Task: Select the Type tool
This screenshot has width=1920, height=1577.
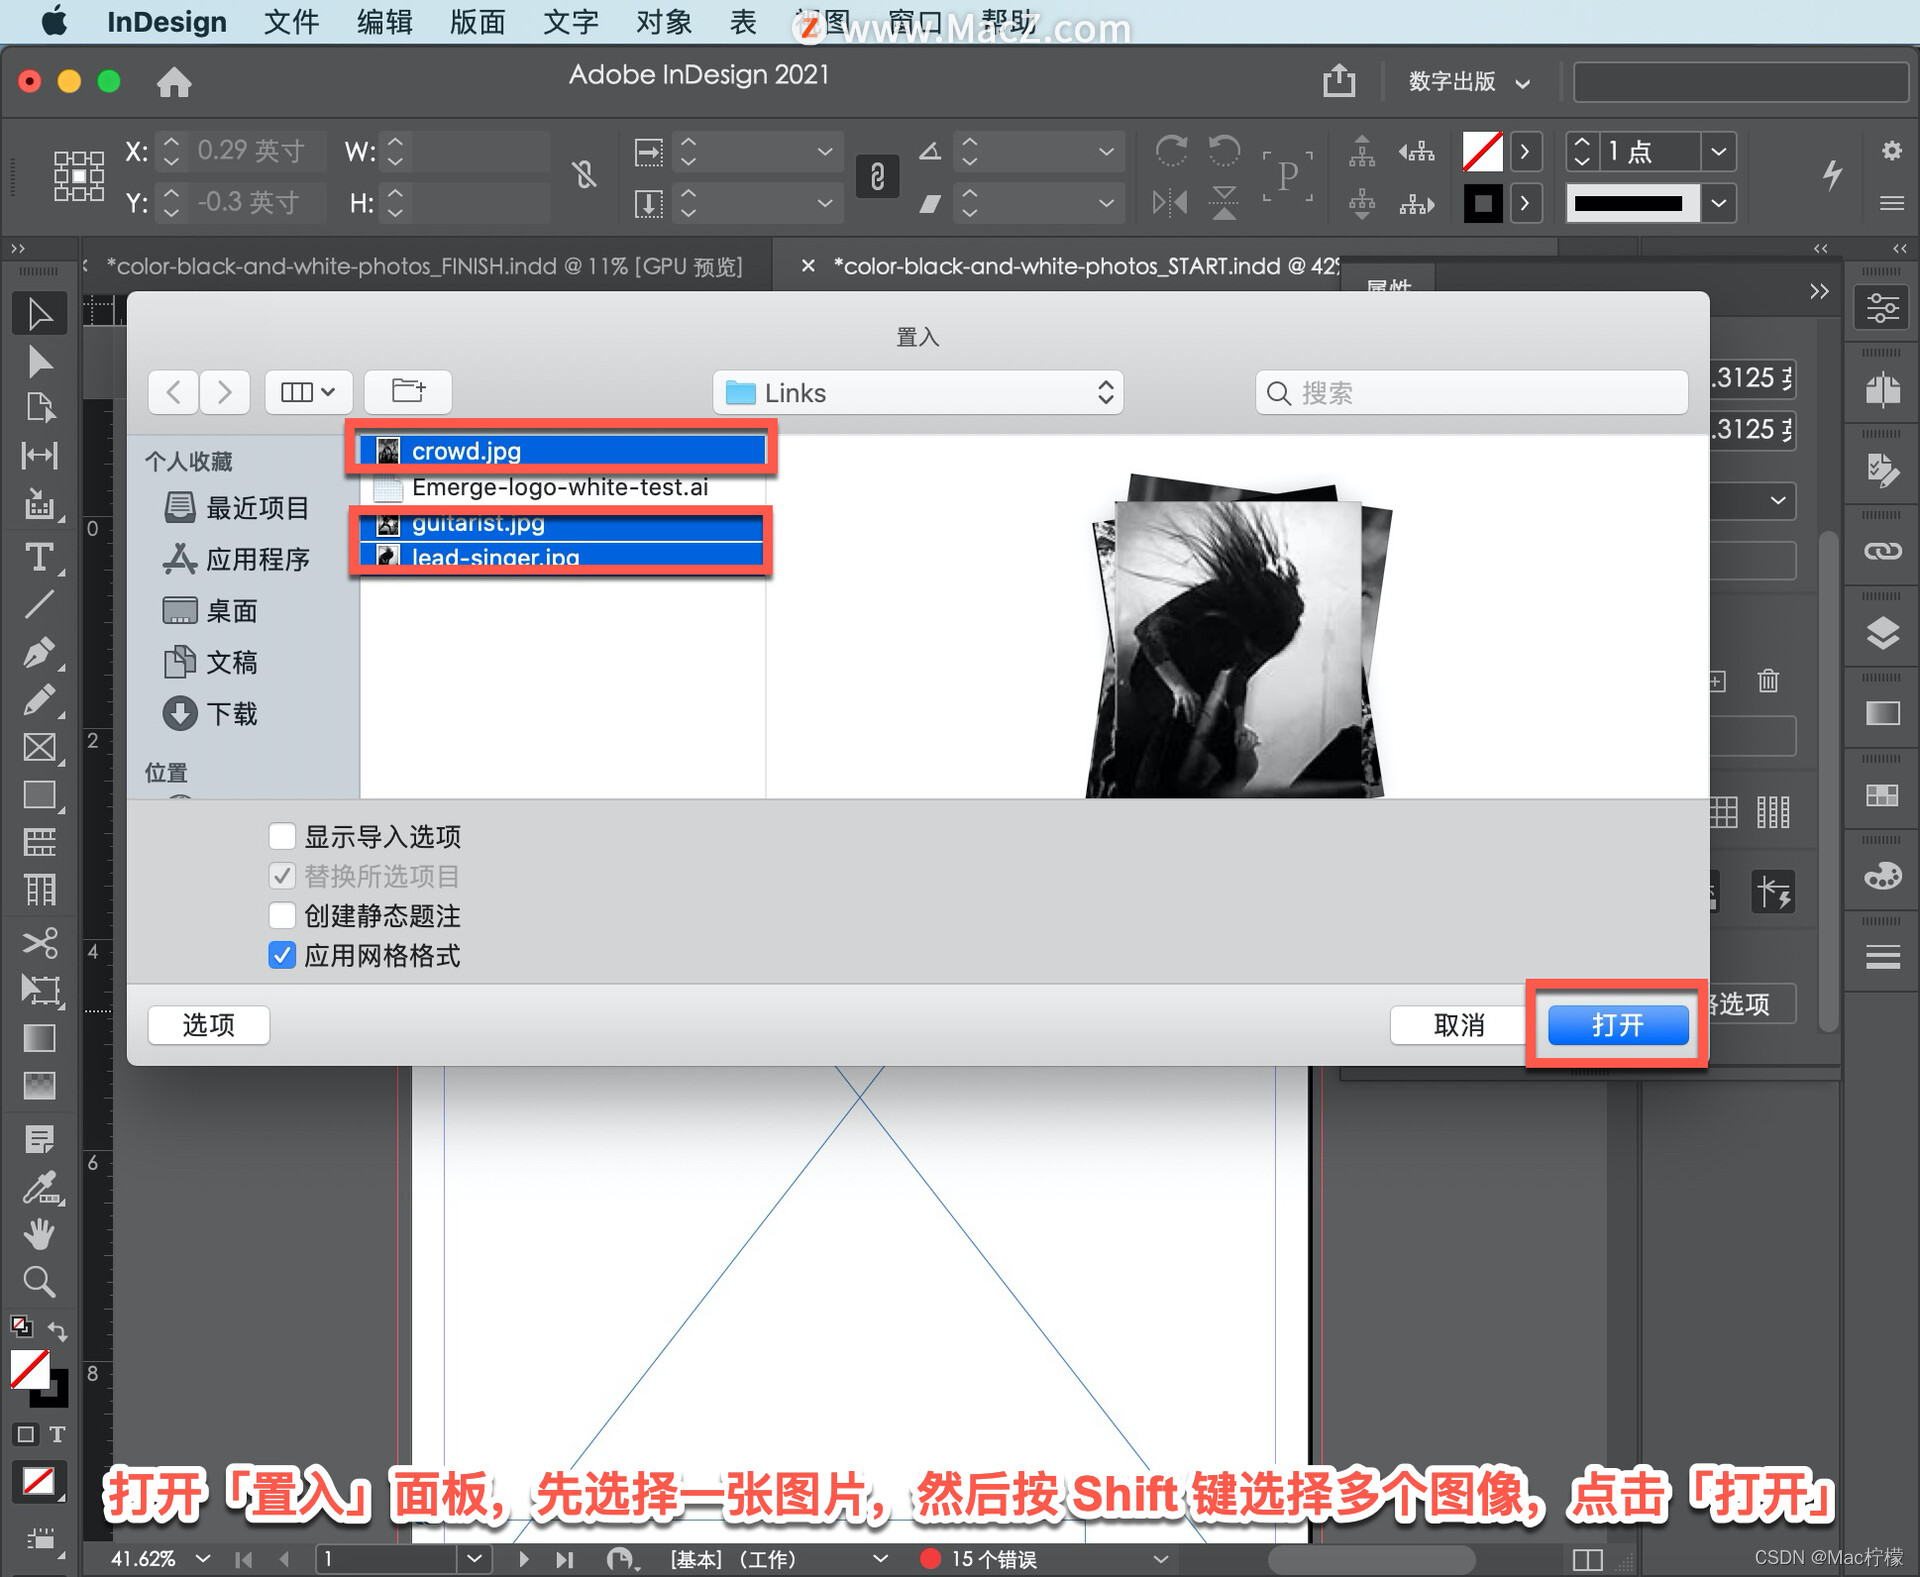Action: (x=40, y=557)
